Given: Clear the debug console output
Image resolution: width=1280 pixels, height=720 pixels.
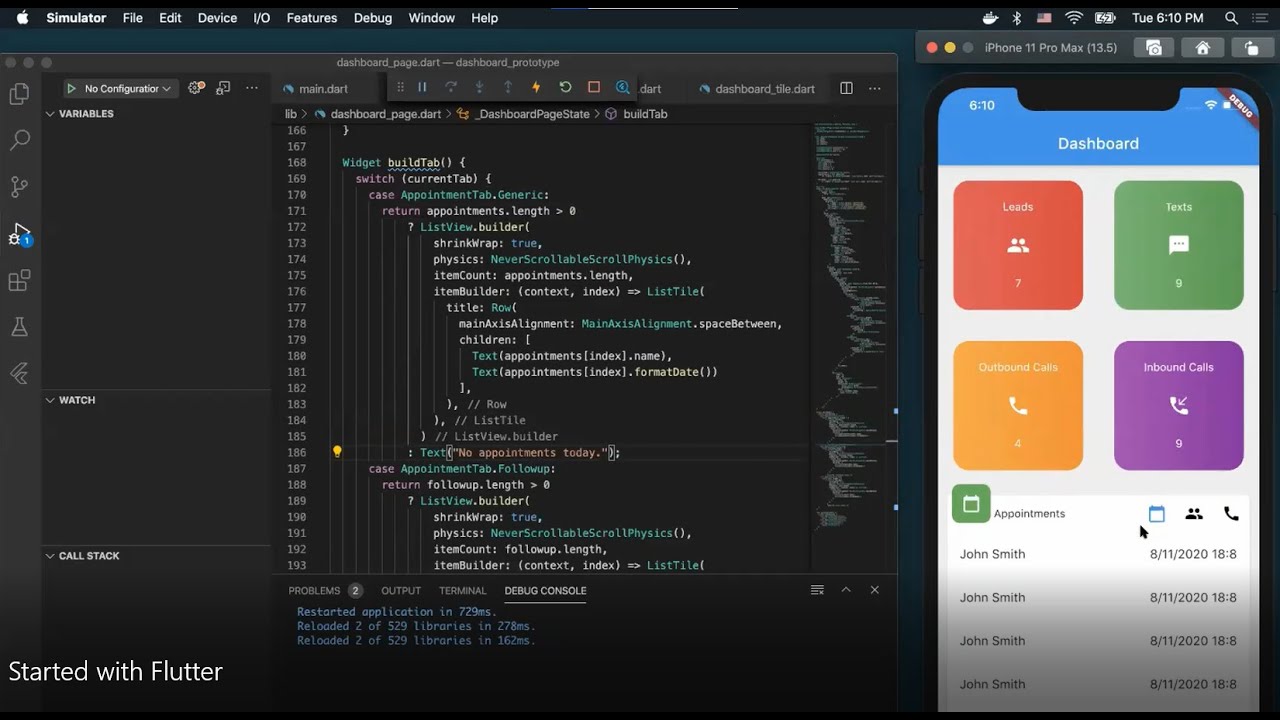Looking at the screenshot, I should 817,590.
